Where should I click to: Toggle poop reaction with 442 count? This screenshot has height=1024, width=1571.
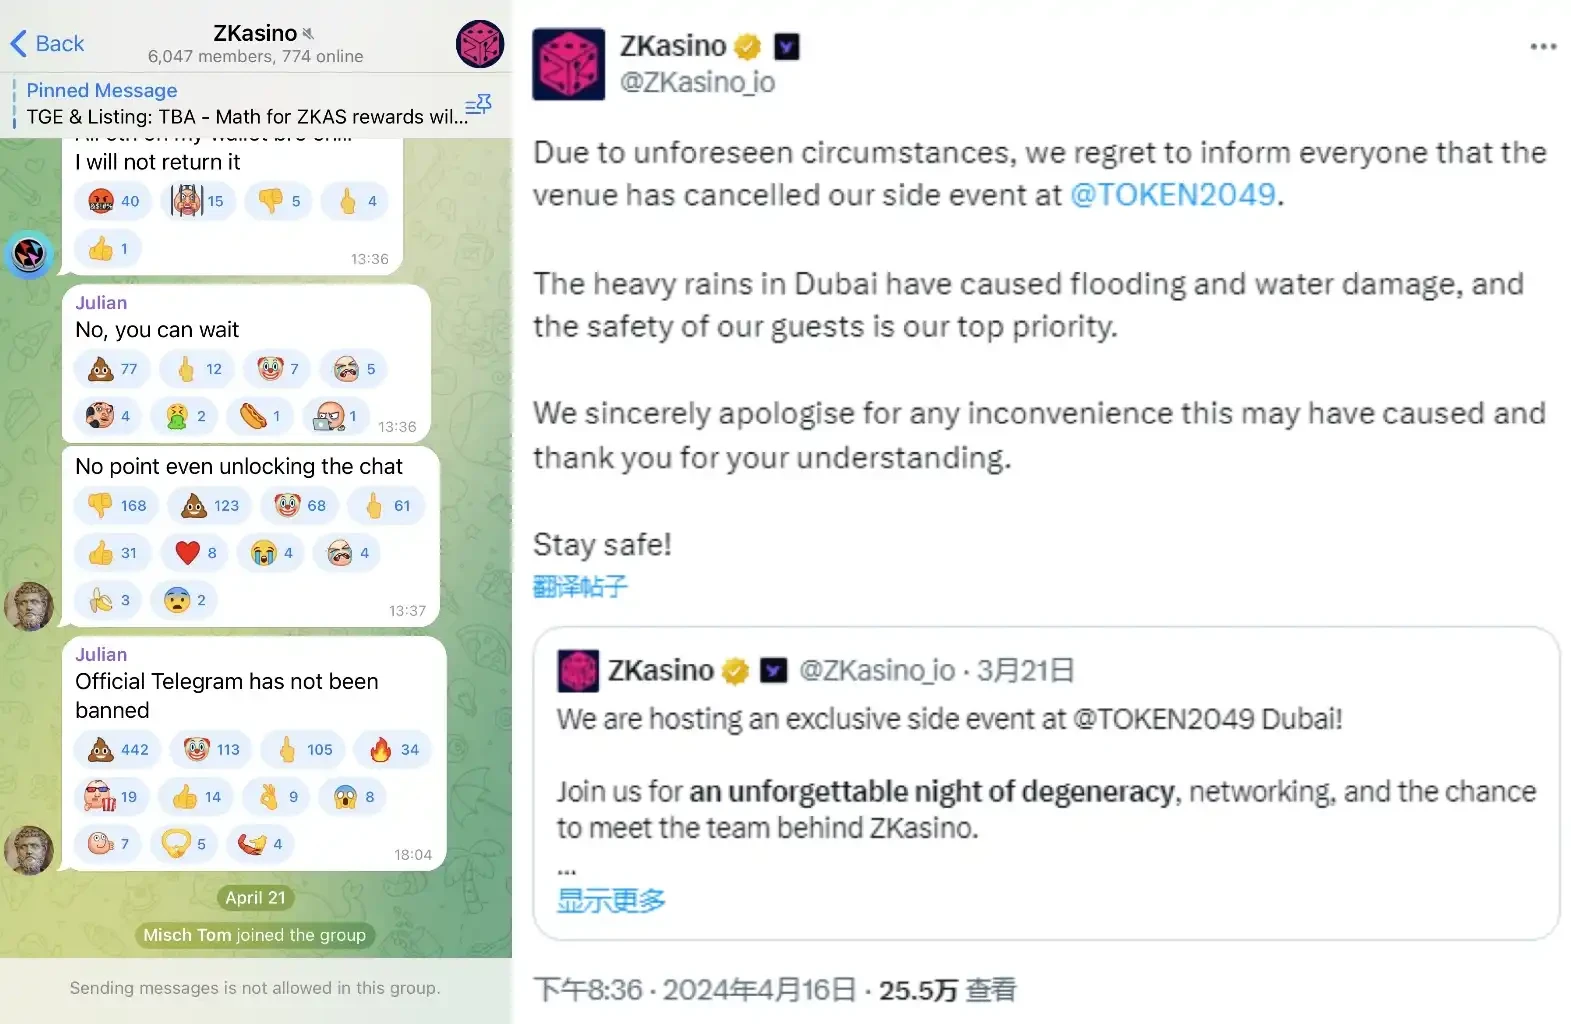tap(118, 750)
